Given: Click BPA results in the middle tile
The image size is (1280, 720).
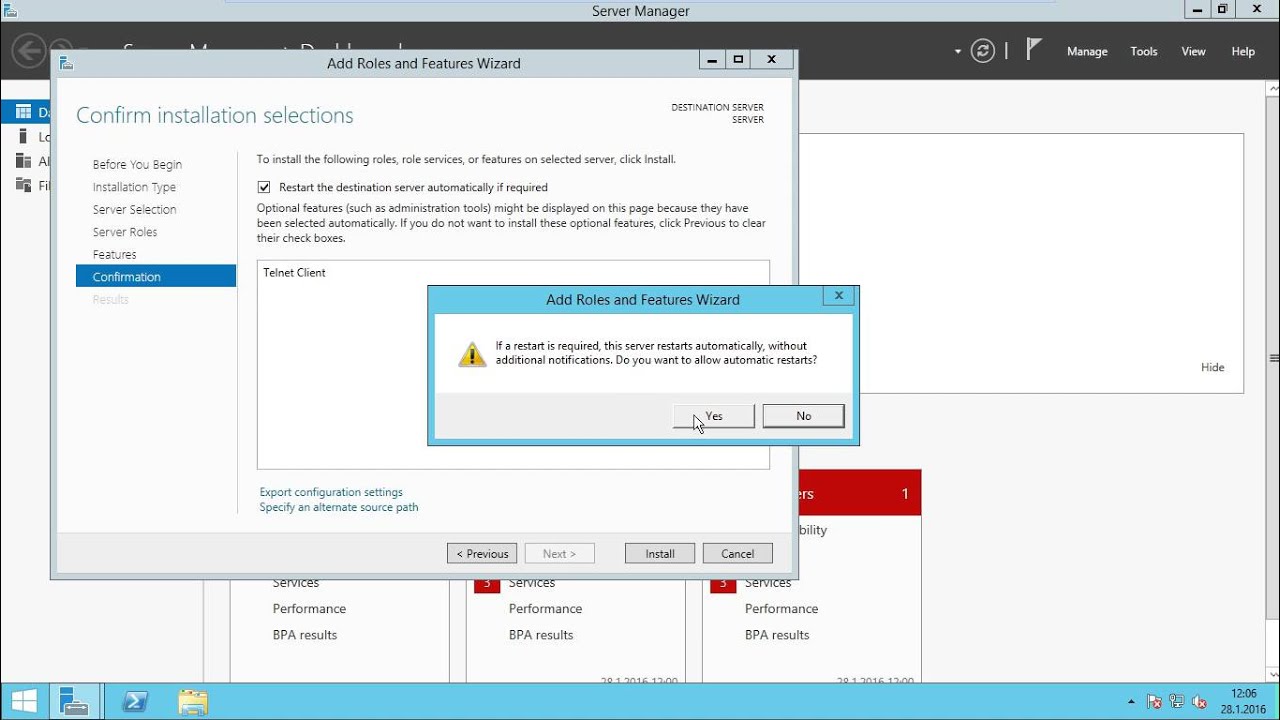Looking at the screenshot, I should [541, 635].
